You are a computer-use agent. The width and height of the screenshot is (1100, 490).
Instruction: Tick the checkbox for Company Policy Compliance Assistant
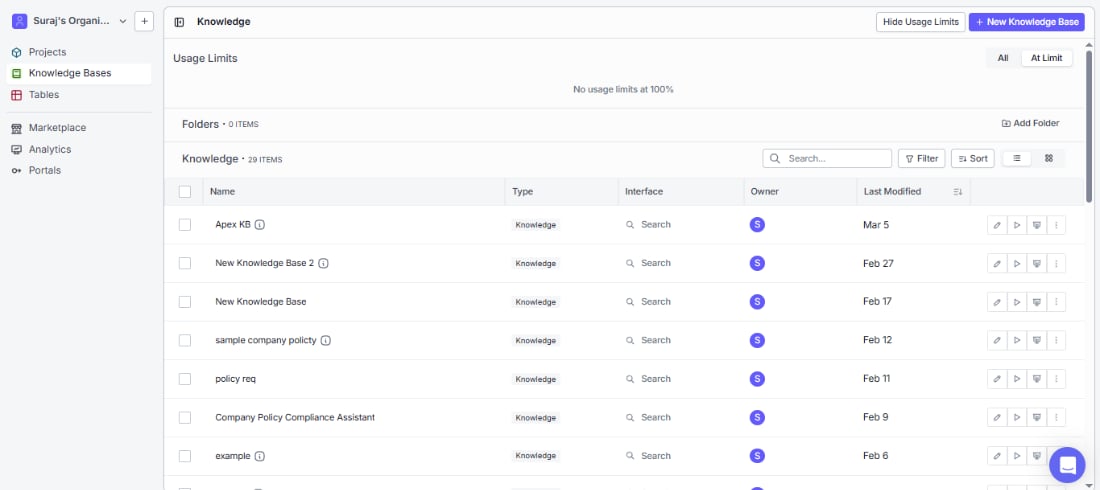point(185,417)
